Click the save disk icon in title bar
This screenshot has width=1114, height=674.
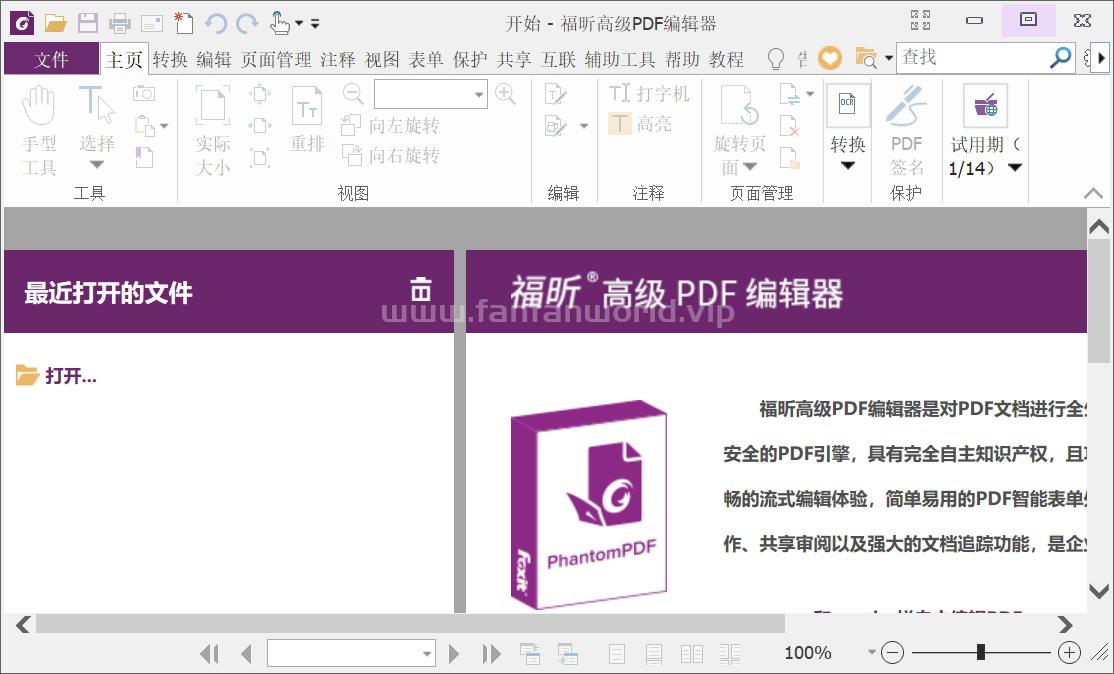pos(87,22)
